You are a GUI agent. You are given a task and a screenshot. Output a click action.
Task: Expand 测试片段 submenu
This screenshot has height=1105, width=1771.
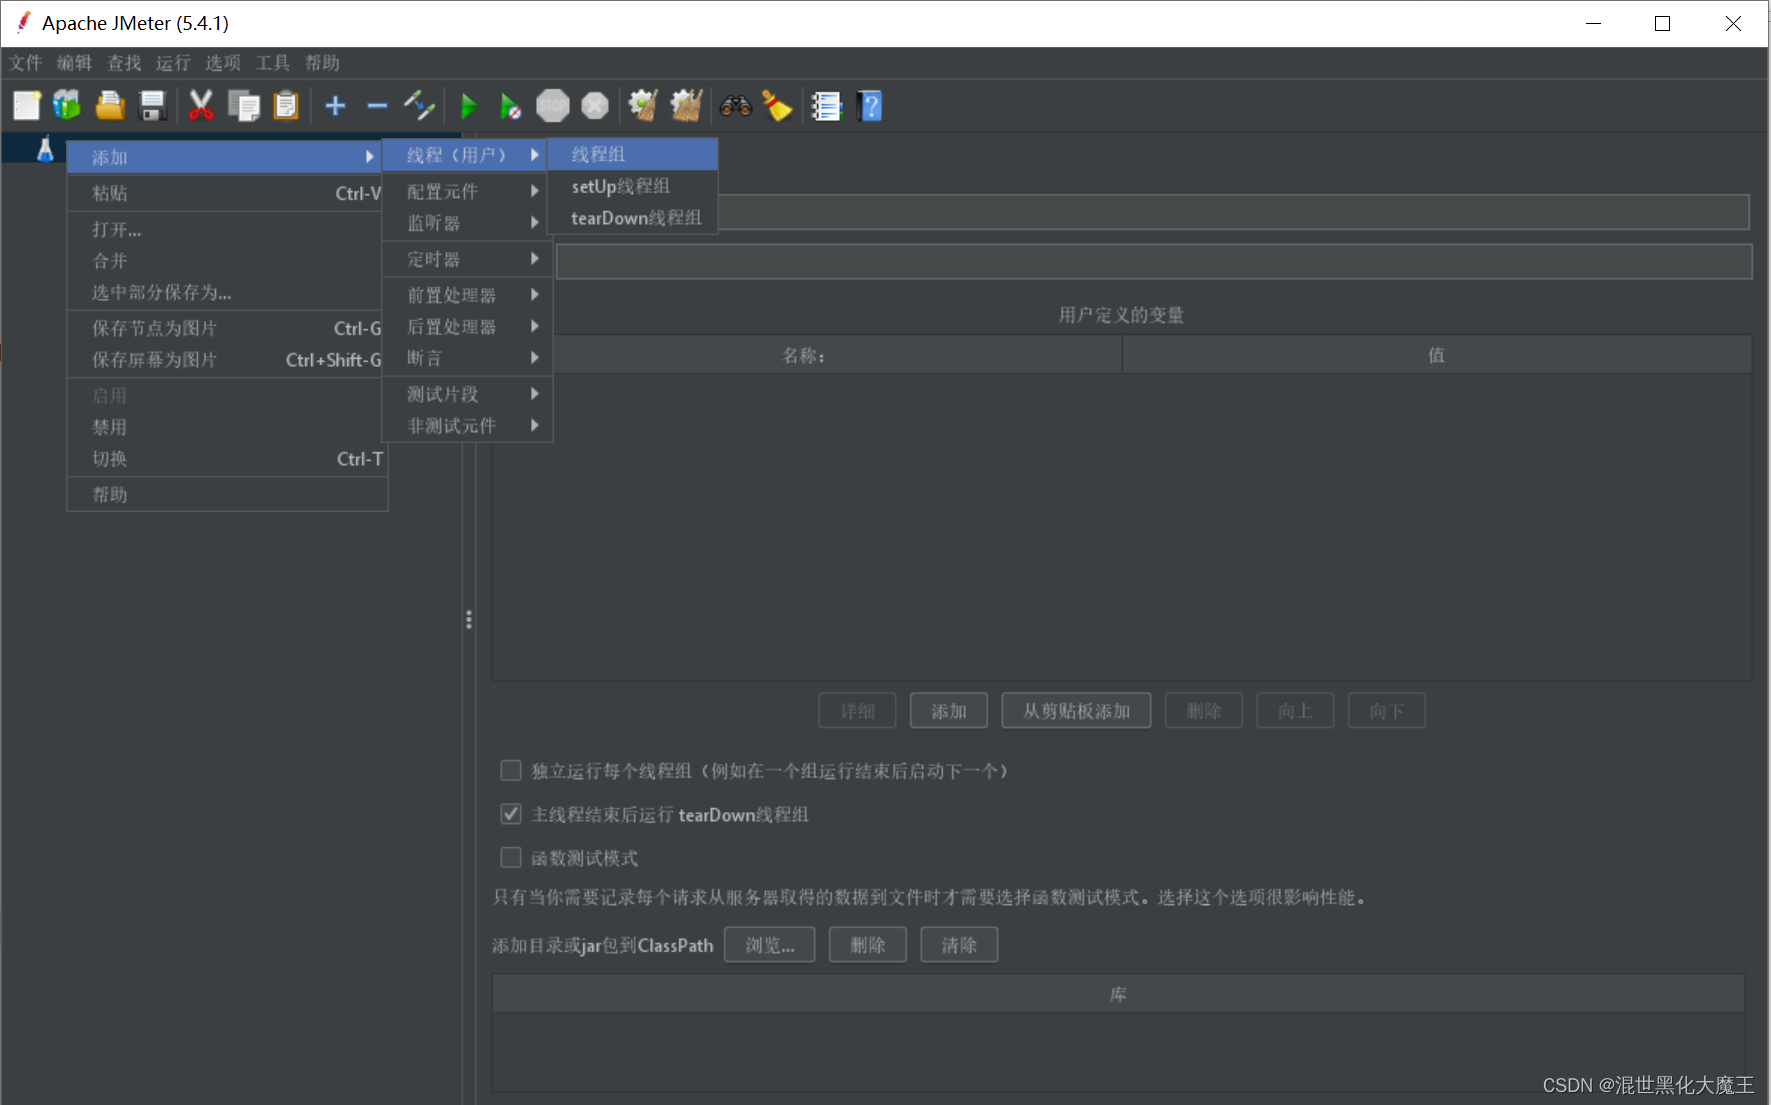click(467, 394)
